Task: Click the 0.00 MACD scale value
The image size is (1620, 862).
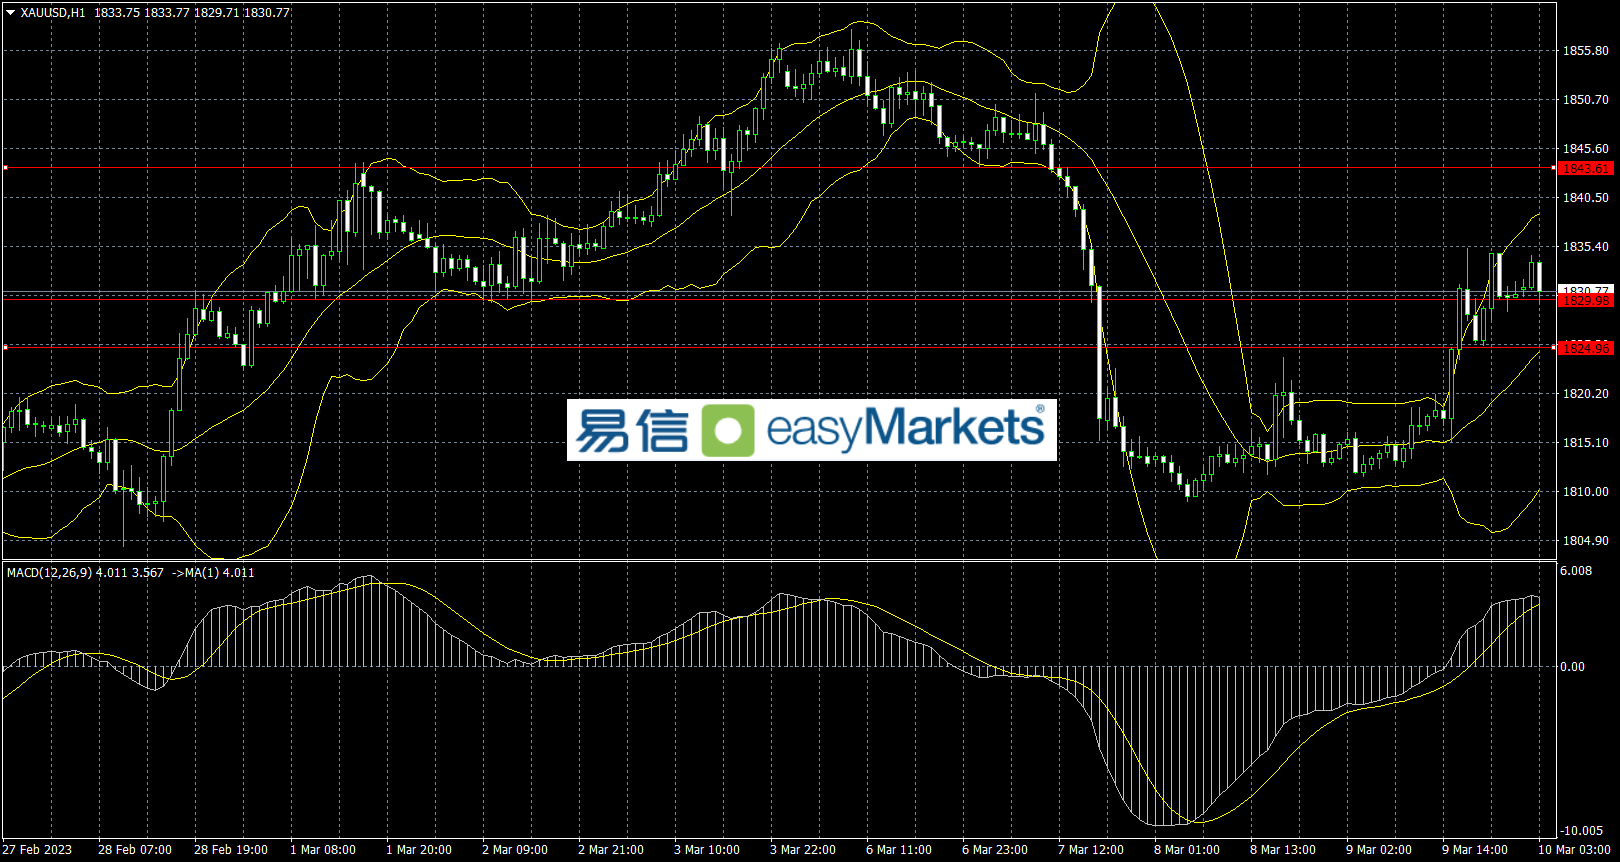Action: pos(1573,666)
